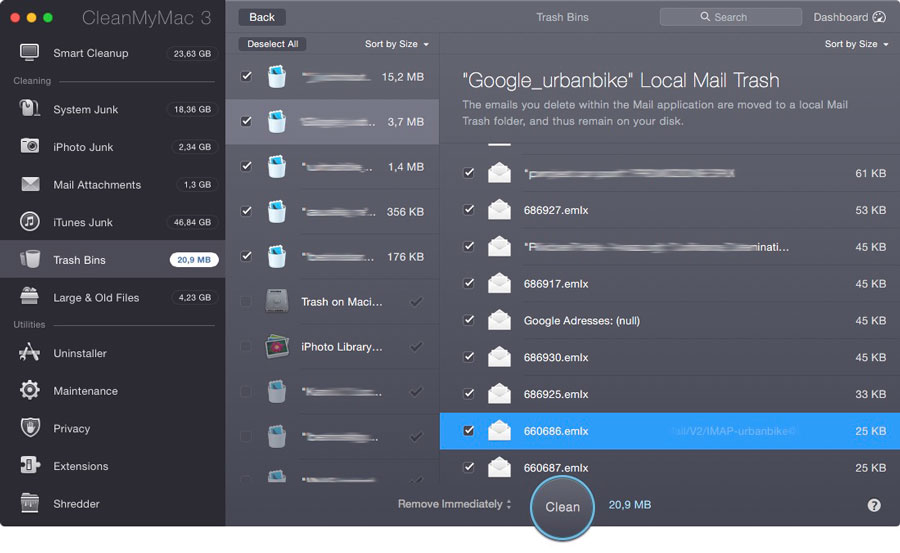Click the 176 KB trash bin icon
Image resolution: width=900 pixels, height=553 pixels.
(277, 256)
